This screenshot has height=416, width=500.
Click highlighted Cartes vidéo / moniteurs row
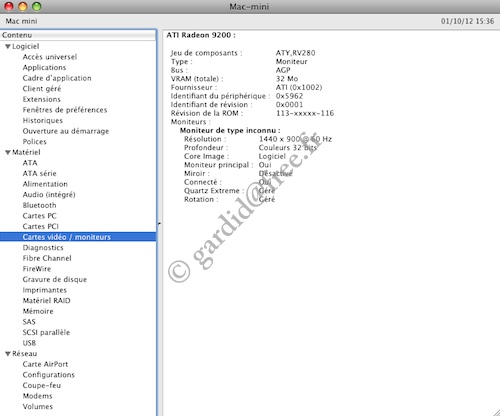coord(78,237)
